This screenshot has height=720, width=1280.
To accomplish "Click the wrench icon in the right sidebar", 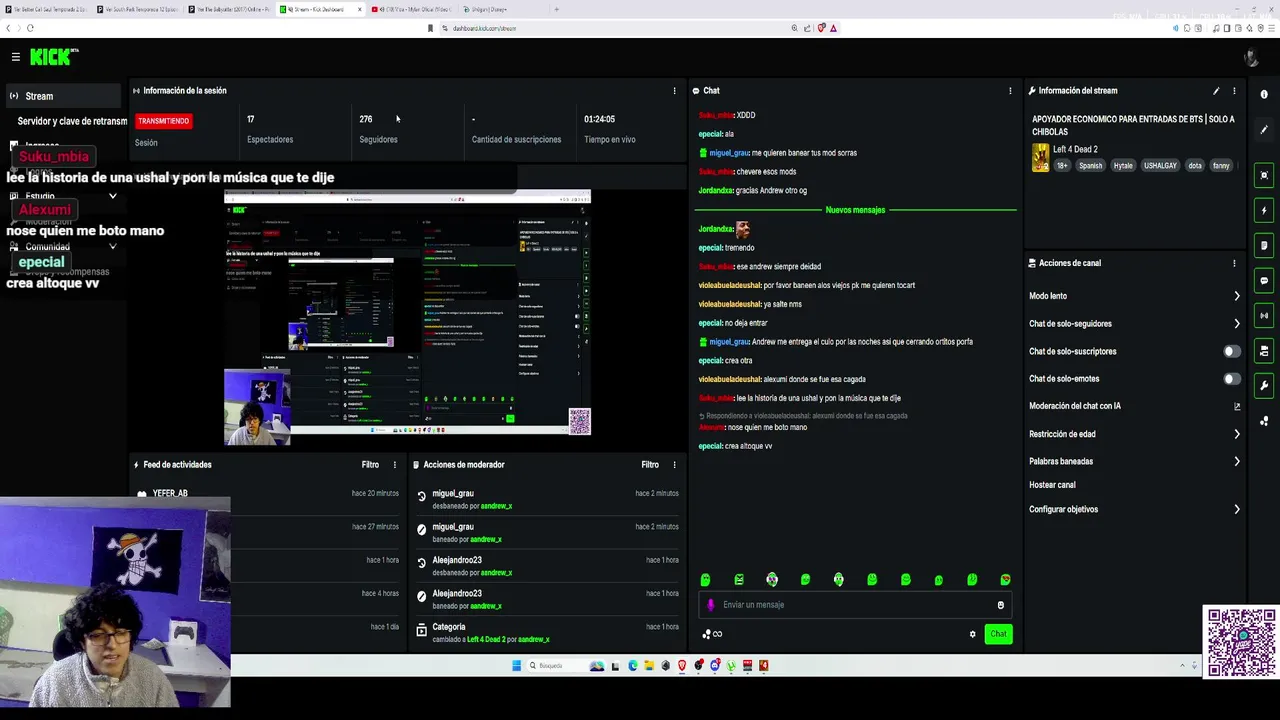I will [1264, 385].
